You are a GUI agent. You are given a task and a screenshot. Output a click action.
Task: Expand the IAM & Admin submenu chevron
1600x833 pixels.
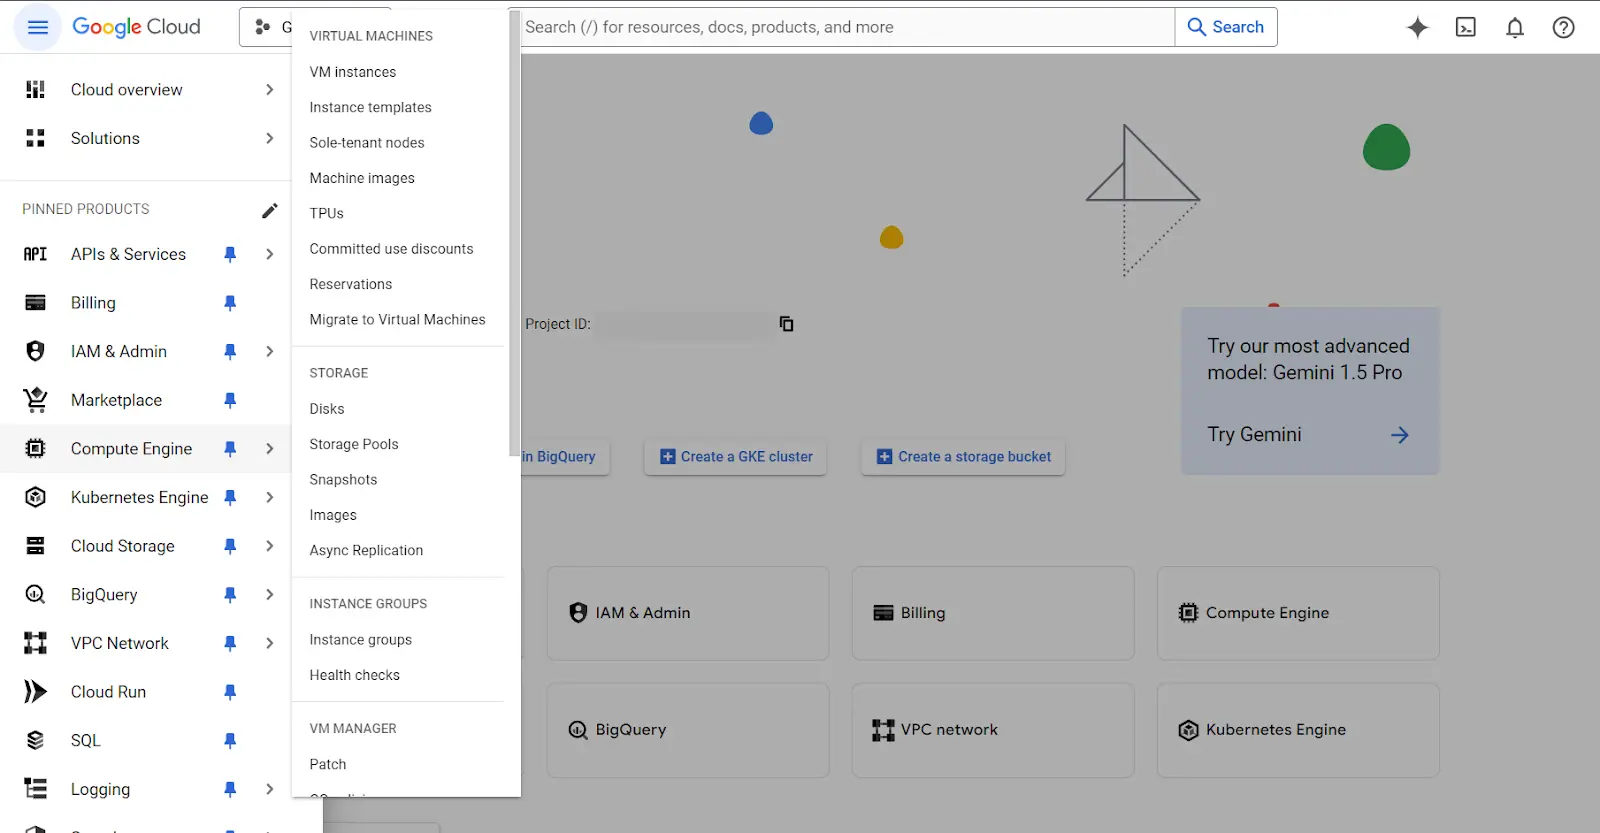pos(269,351)
